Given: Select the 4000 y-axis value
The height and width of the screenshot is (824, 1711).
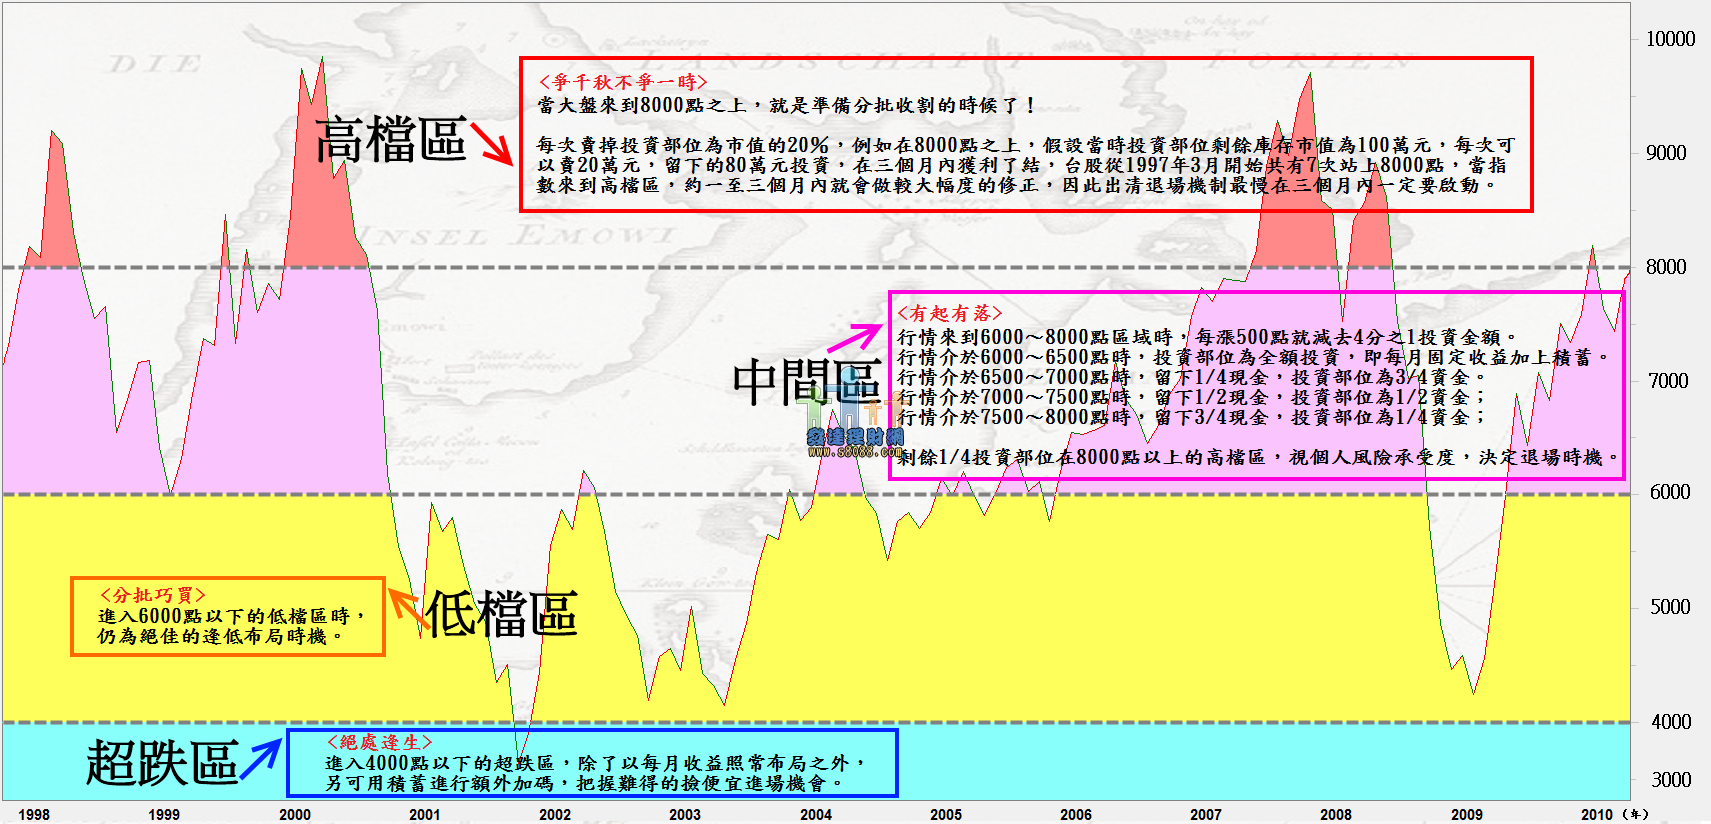Looking at the screenshot, I should (x=1671, y=722).
